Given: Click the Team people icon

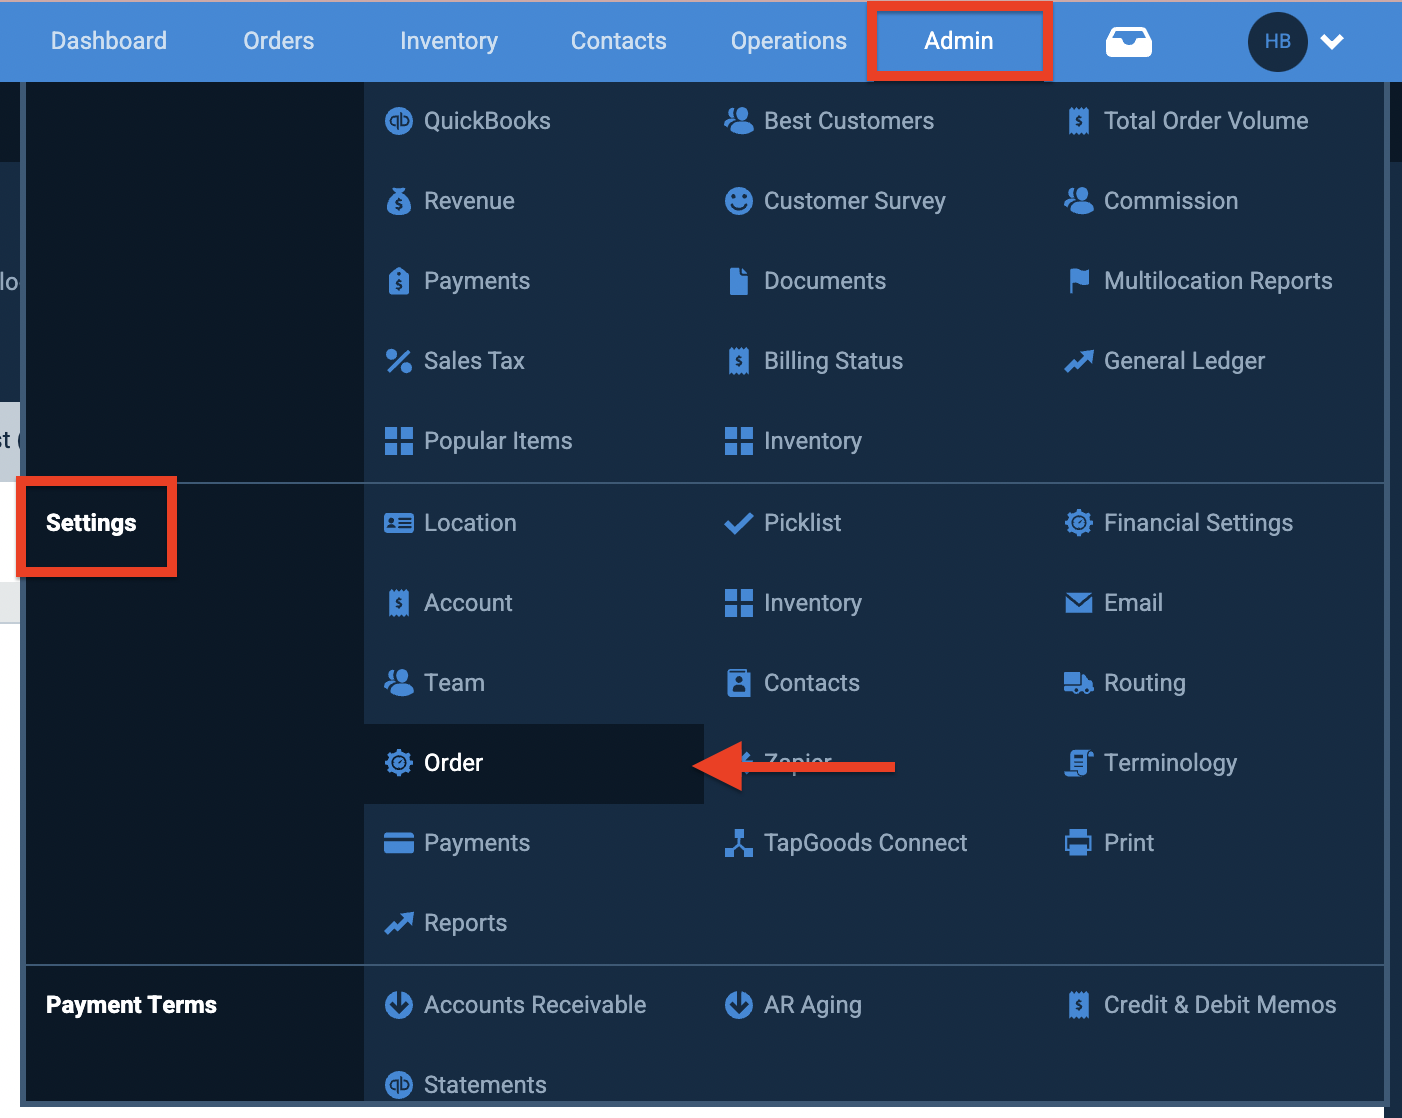Looking at the screenshot, I should tap(399, 683).
